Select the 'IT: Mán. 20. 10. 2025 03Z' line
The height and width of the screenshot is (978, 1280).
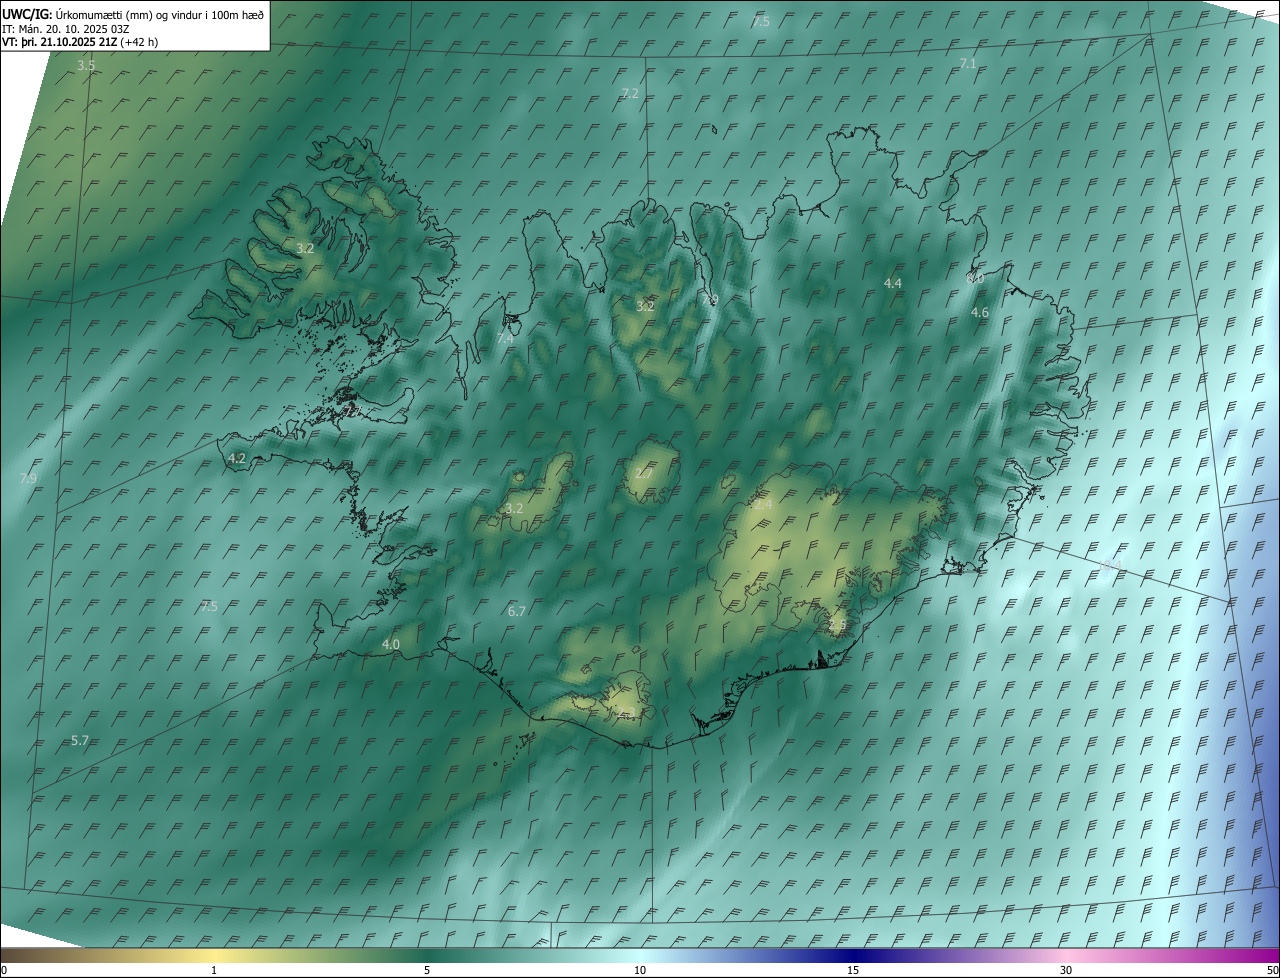[64, 29]
